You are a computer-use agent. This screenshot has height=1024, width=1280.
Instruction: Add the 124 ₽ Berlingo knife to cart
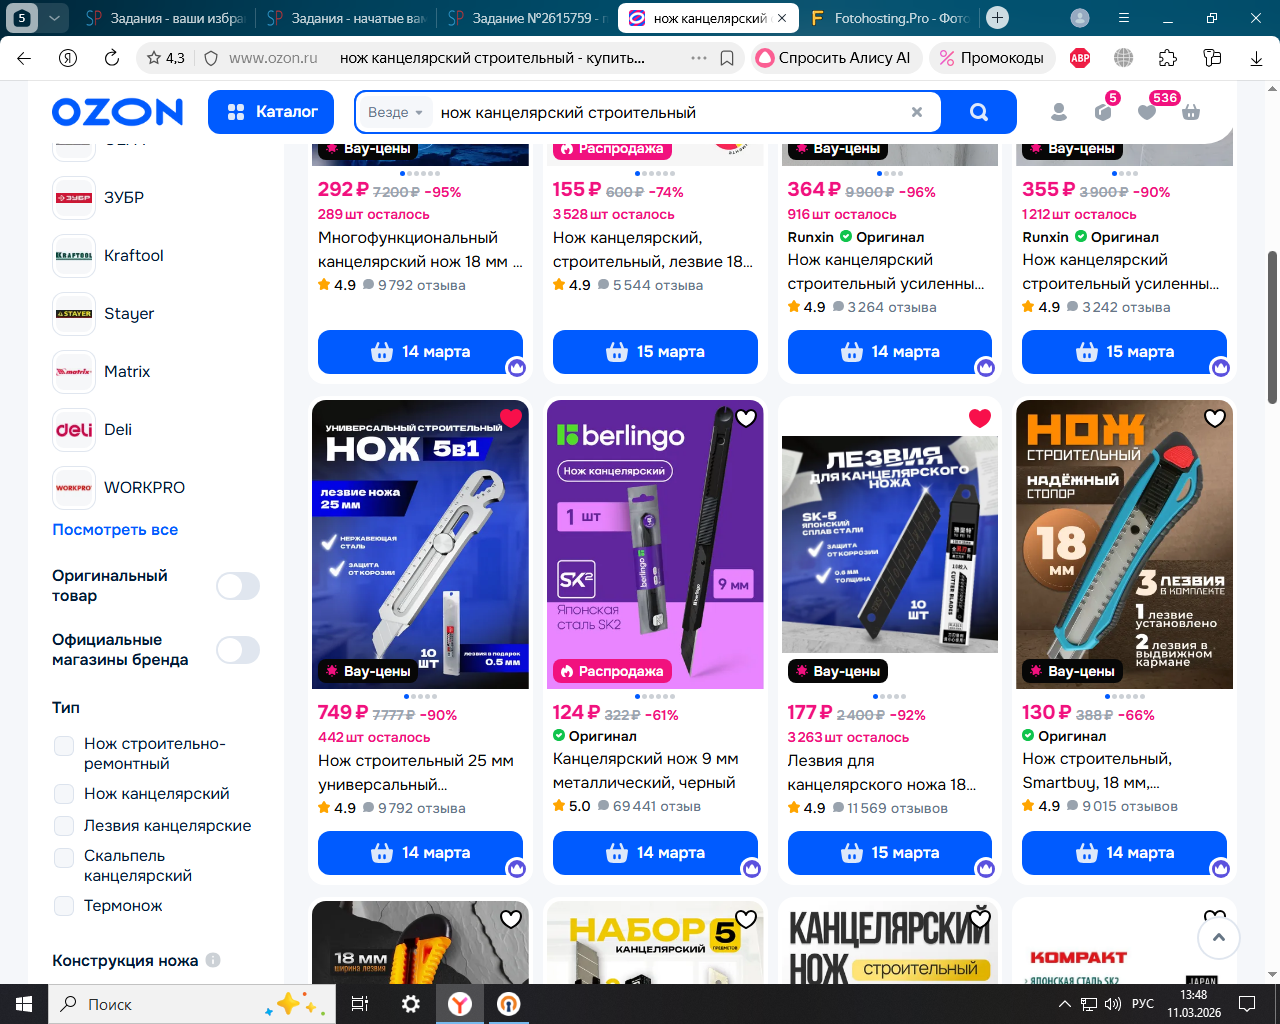click(655, 853)
